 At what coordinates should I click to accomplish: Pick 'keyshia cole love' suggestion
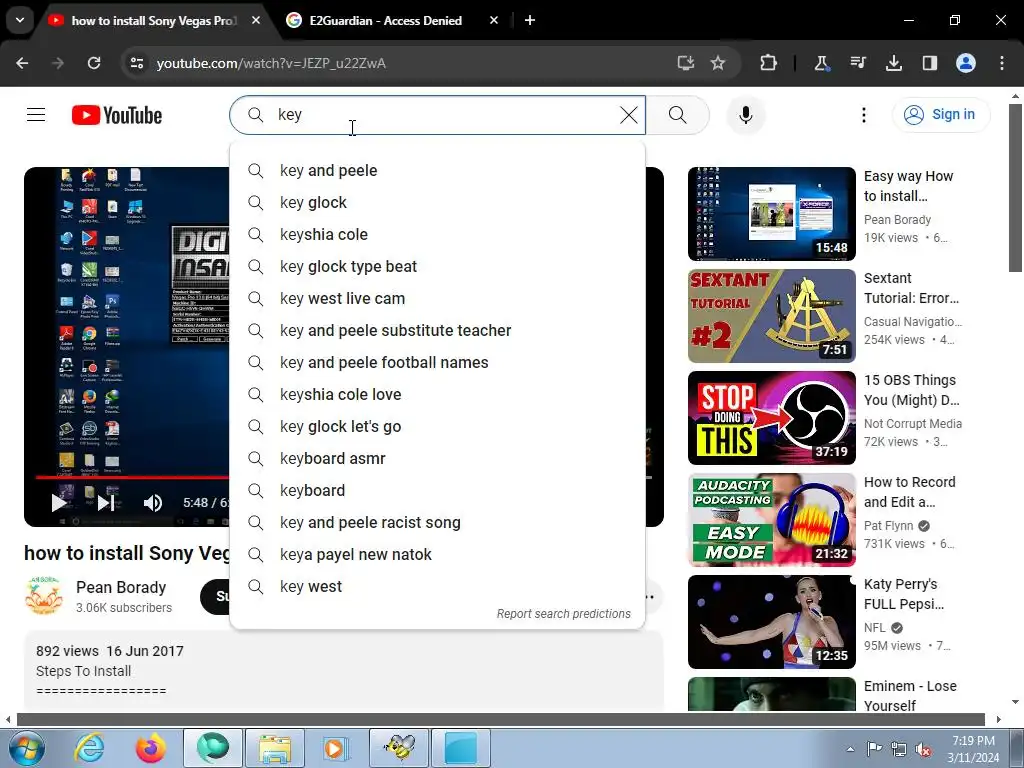438,394
